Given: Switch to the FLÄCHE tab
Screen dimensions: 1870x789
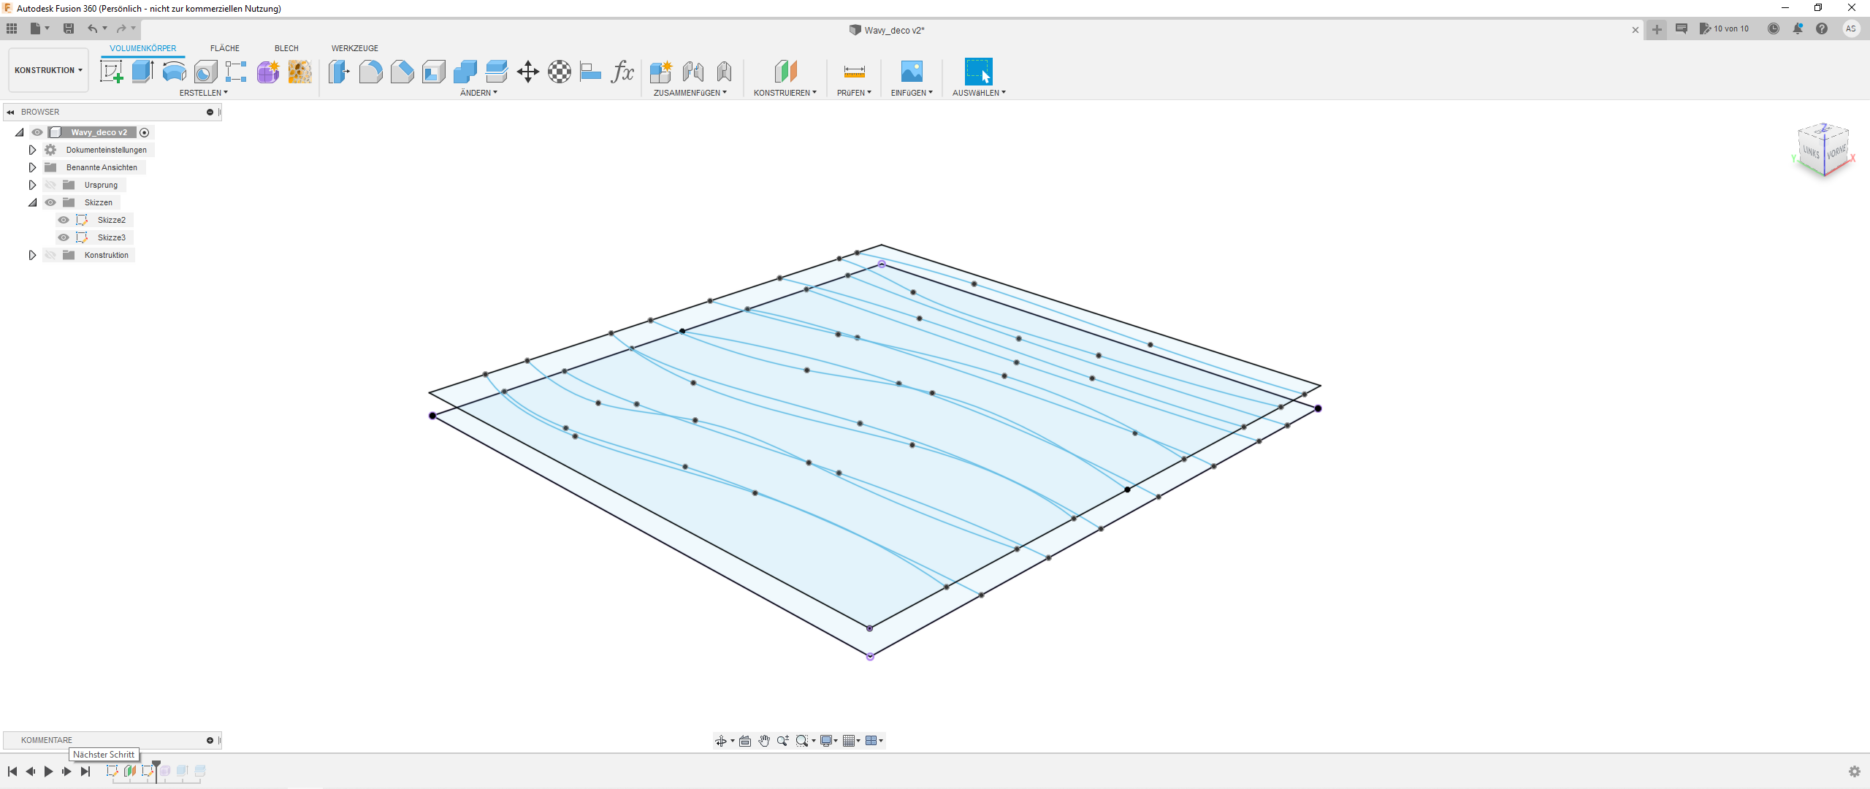Looking at the screenshot, I should [x=224, y=48].
